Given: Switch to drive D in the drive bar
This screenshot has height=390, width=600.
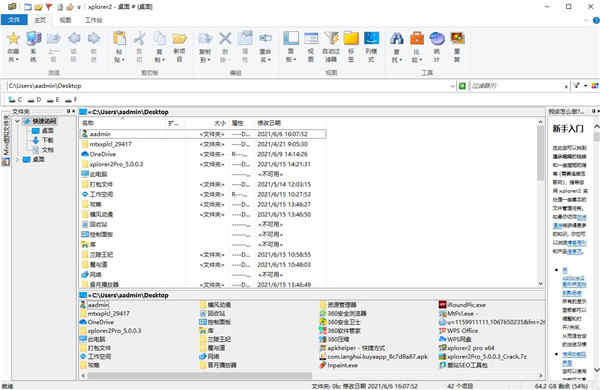Looking at the screenshot, I should (x=34, y=100).
